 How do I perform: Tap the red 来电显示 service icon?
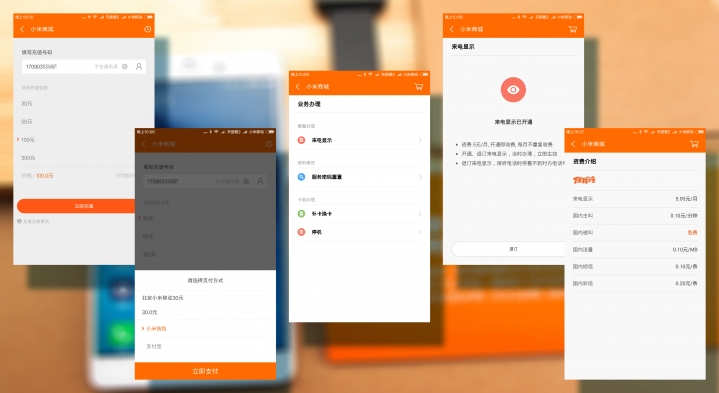click(x=301, y=140)
